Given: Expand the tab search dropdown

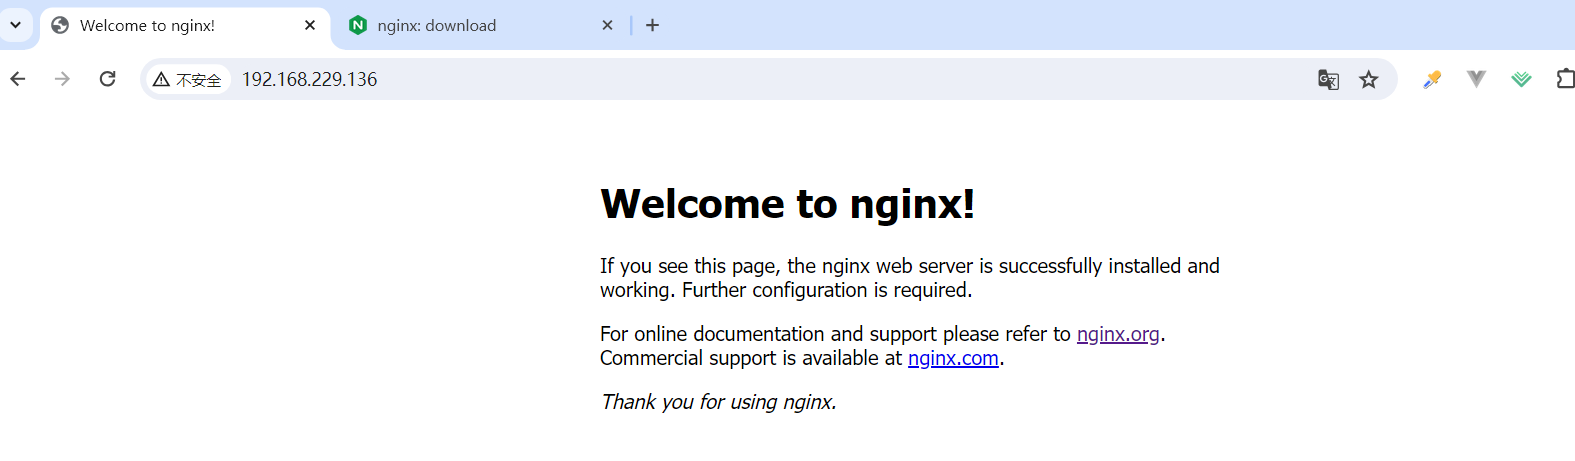Looking at the screenshot, I should 15,25.
